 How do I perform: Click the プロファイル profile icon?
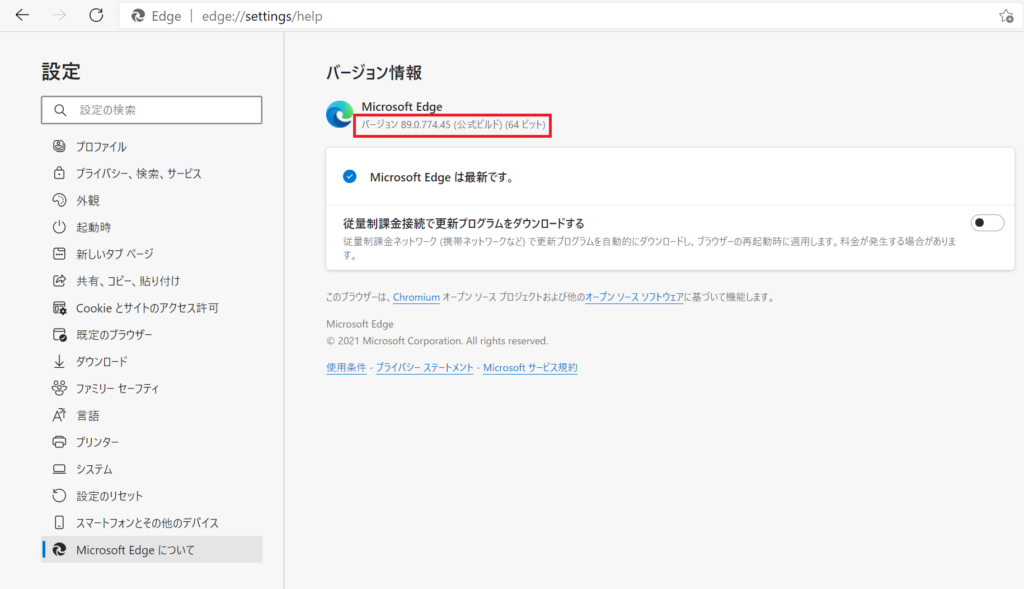click(59, 146)
